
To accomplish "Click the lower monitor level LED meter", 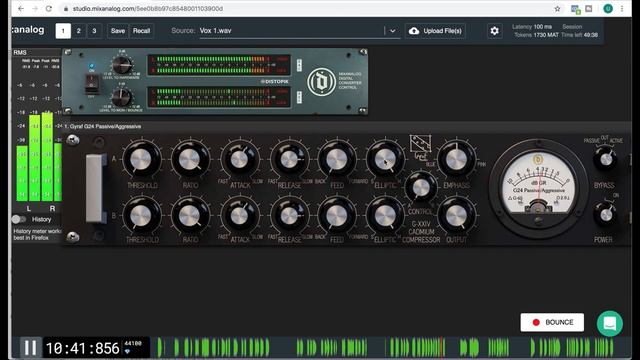I will point(219,97).
